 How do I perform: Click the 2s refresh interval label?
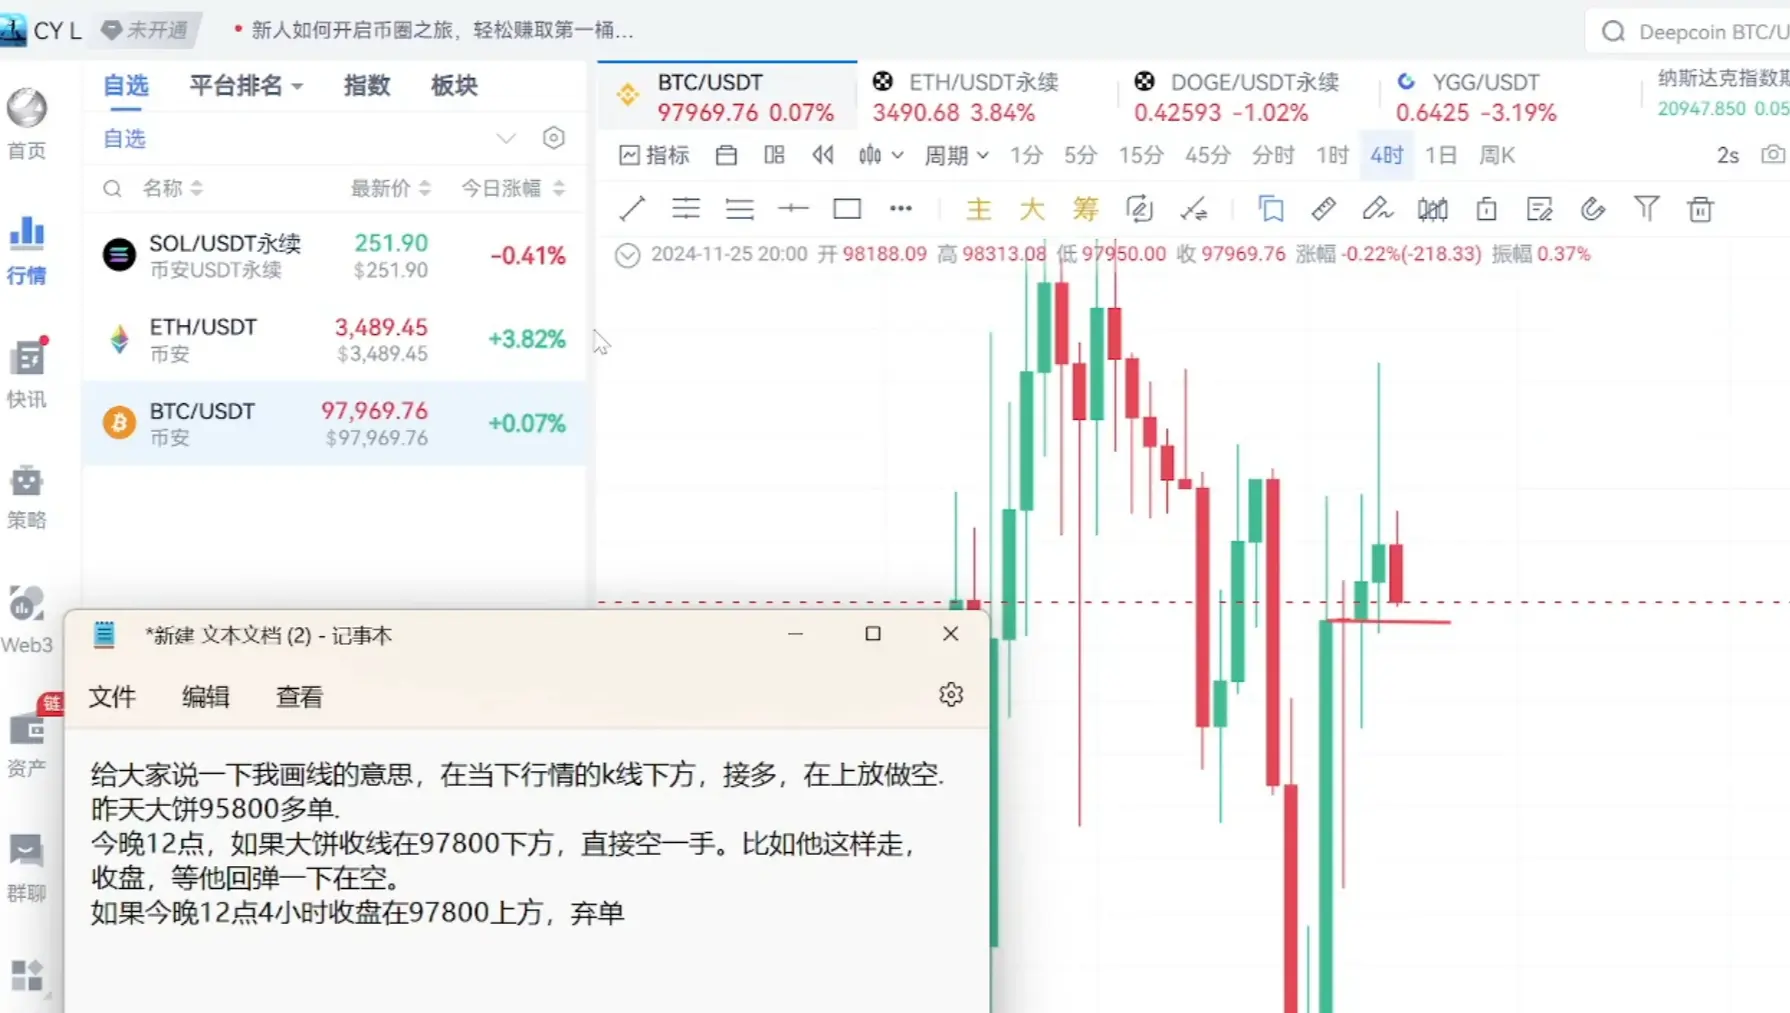[1728, 155]
